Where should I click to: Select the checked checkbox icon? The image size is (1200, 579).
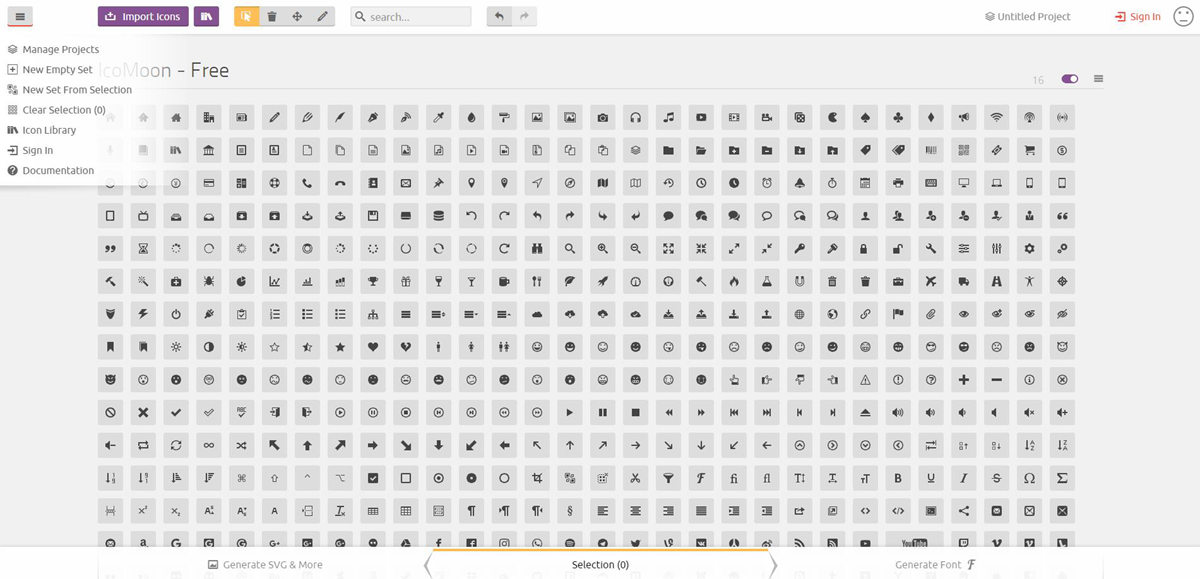click(373, 478)
